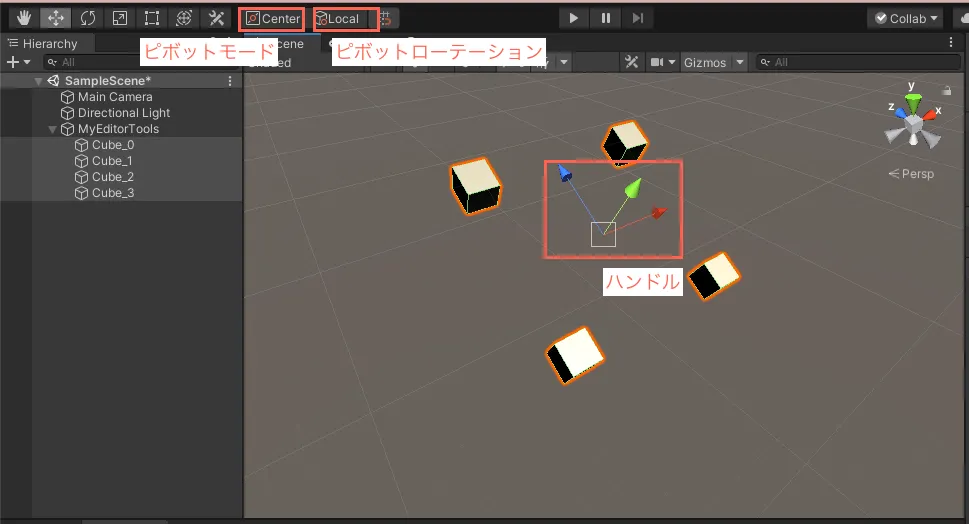
Task: Select Cube_2 in the Hierarchy
Action: pyautogui.click(x=112, y=177)
